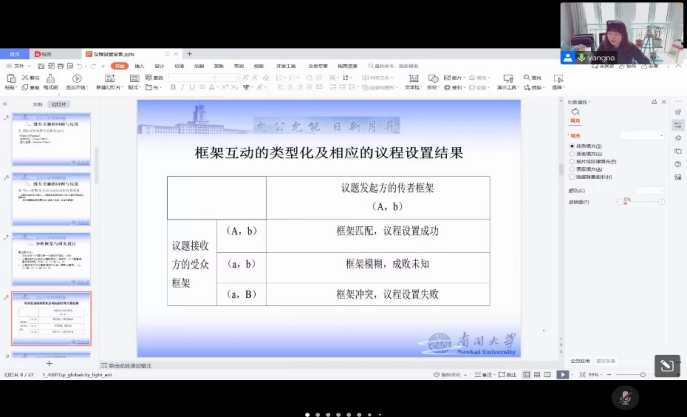Image resolution: width=687 pixels, height=417 pixels.
Task: Click the Bold formatting icon
Action: 174,88
